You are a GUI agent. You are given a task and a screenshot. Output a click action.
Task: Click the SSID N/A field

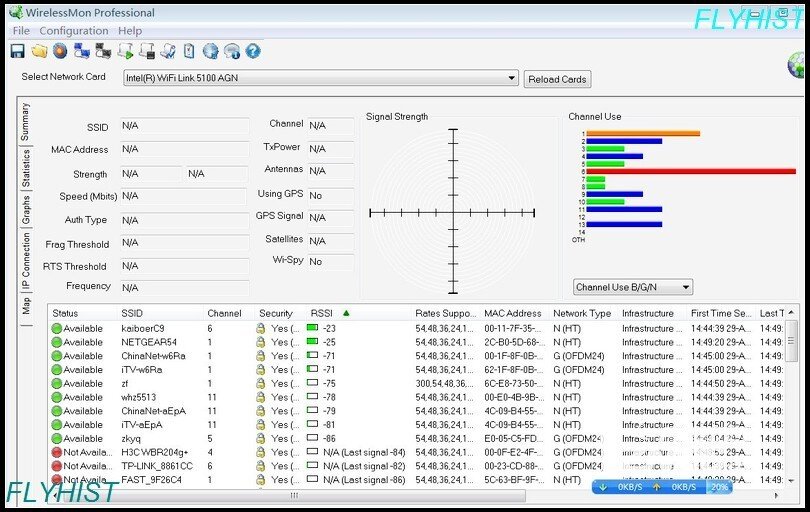click(x=185, y=126)
